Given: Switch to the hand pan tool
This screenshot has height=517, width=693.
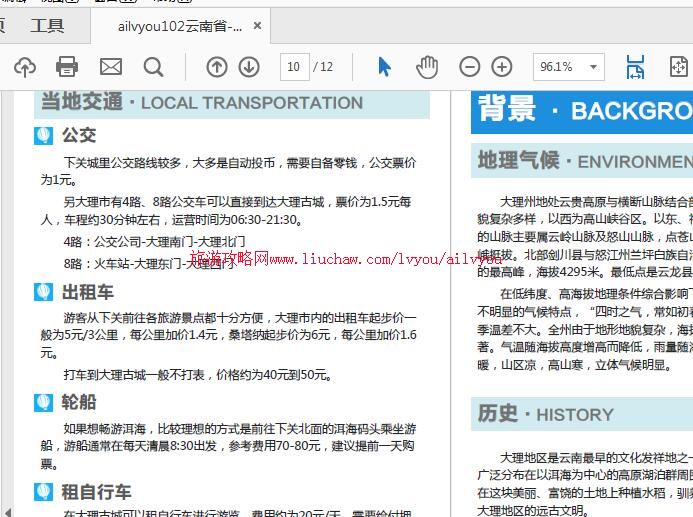Looking at the screenshot, I should 427,67.
